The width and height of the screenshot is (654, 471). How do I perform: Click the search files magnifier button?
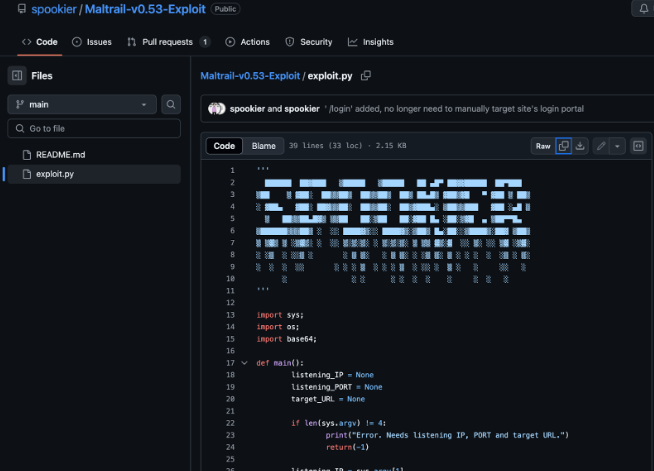pos(171,104)
